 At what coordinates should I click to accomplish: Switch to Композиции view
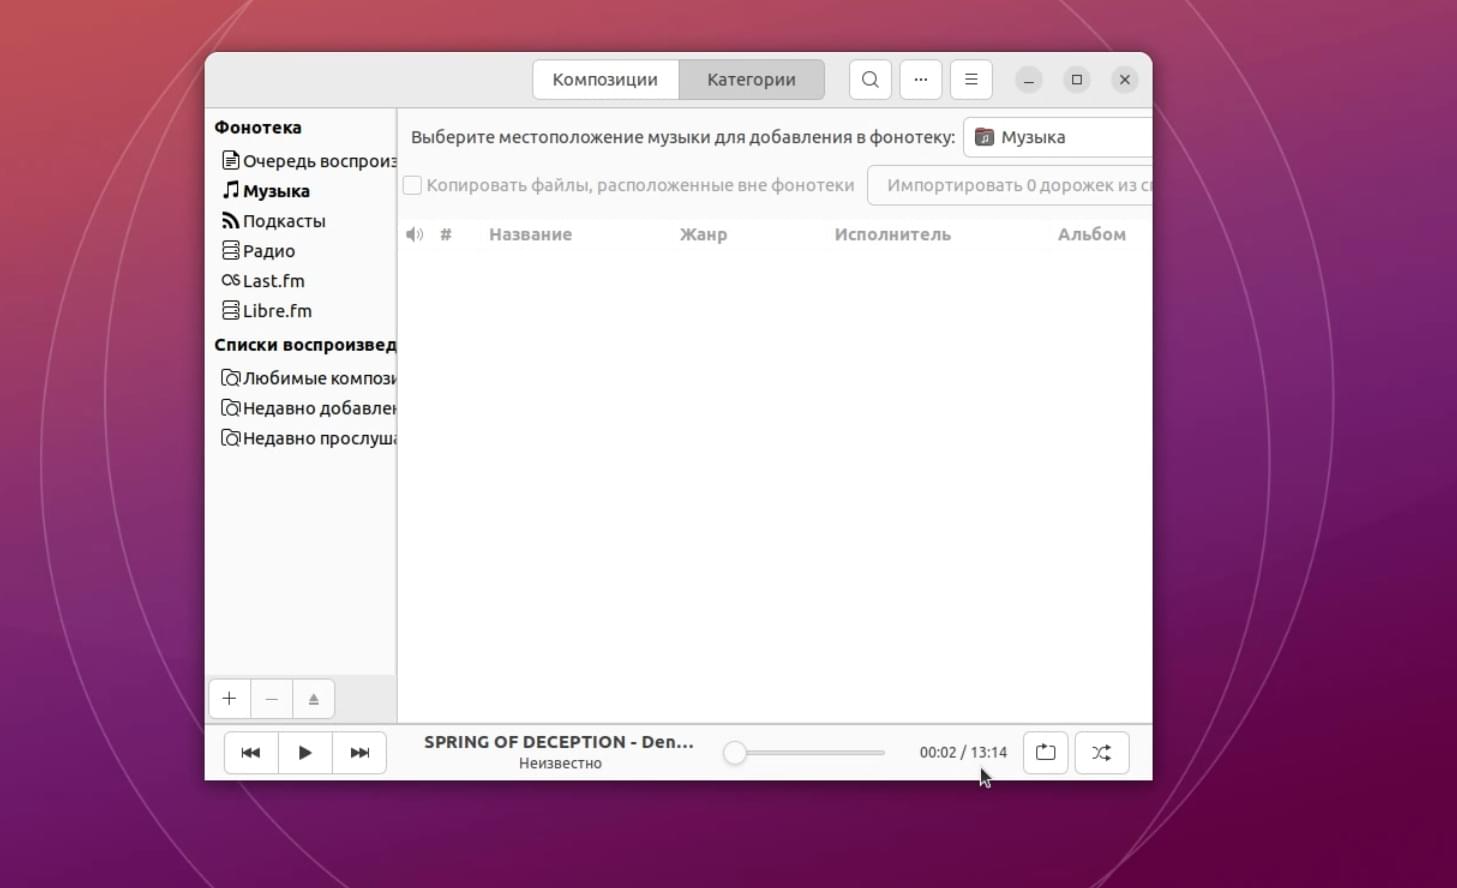[605, 80]
